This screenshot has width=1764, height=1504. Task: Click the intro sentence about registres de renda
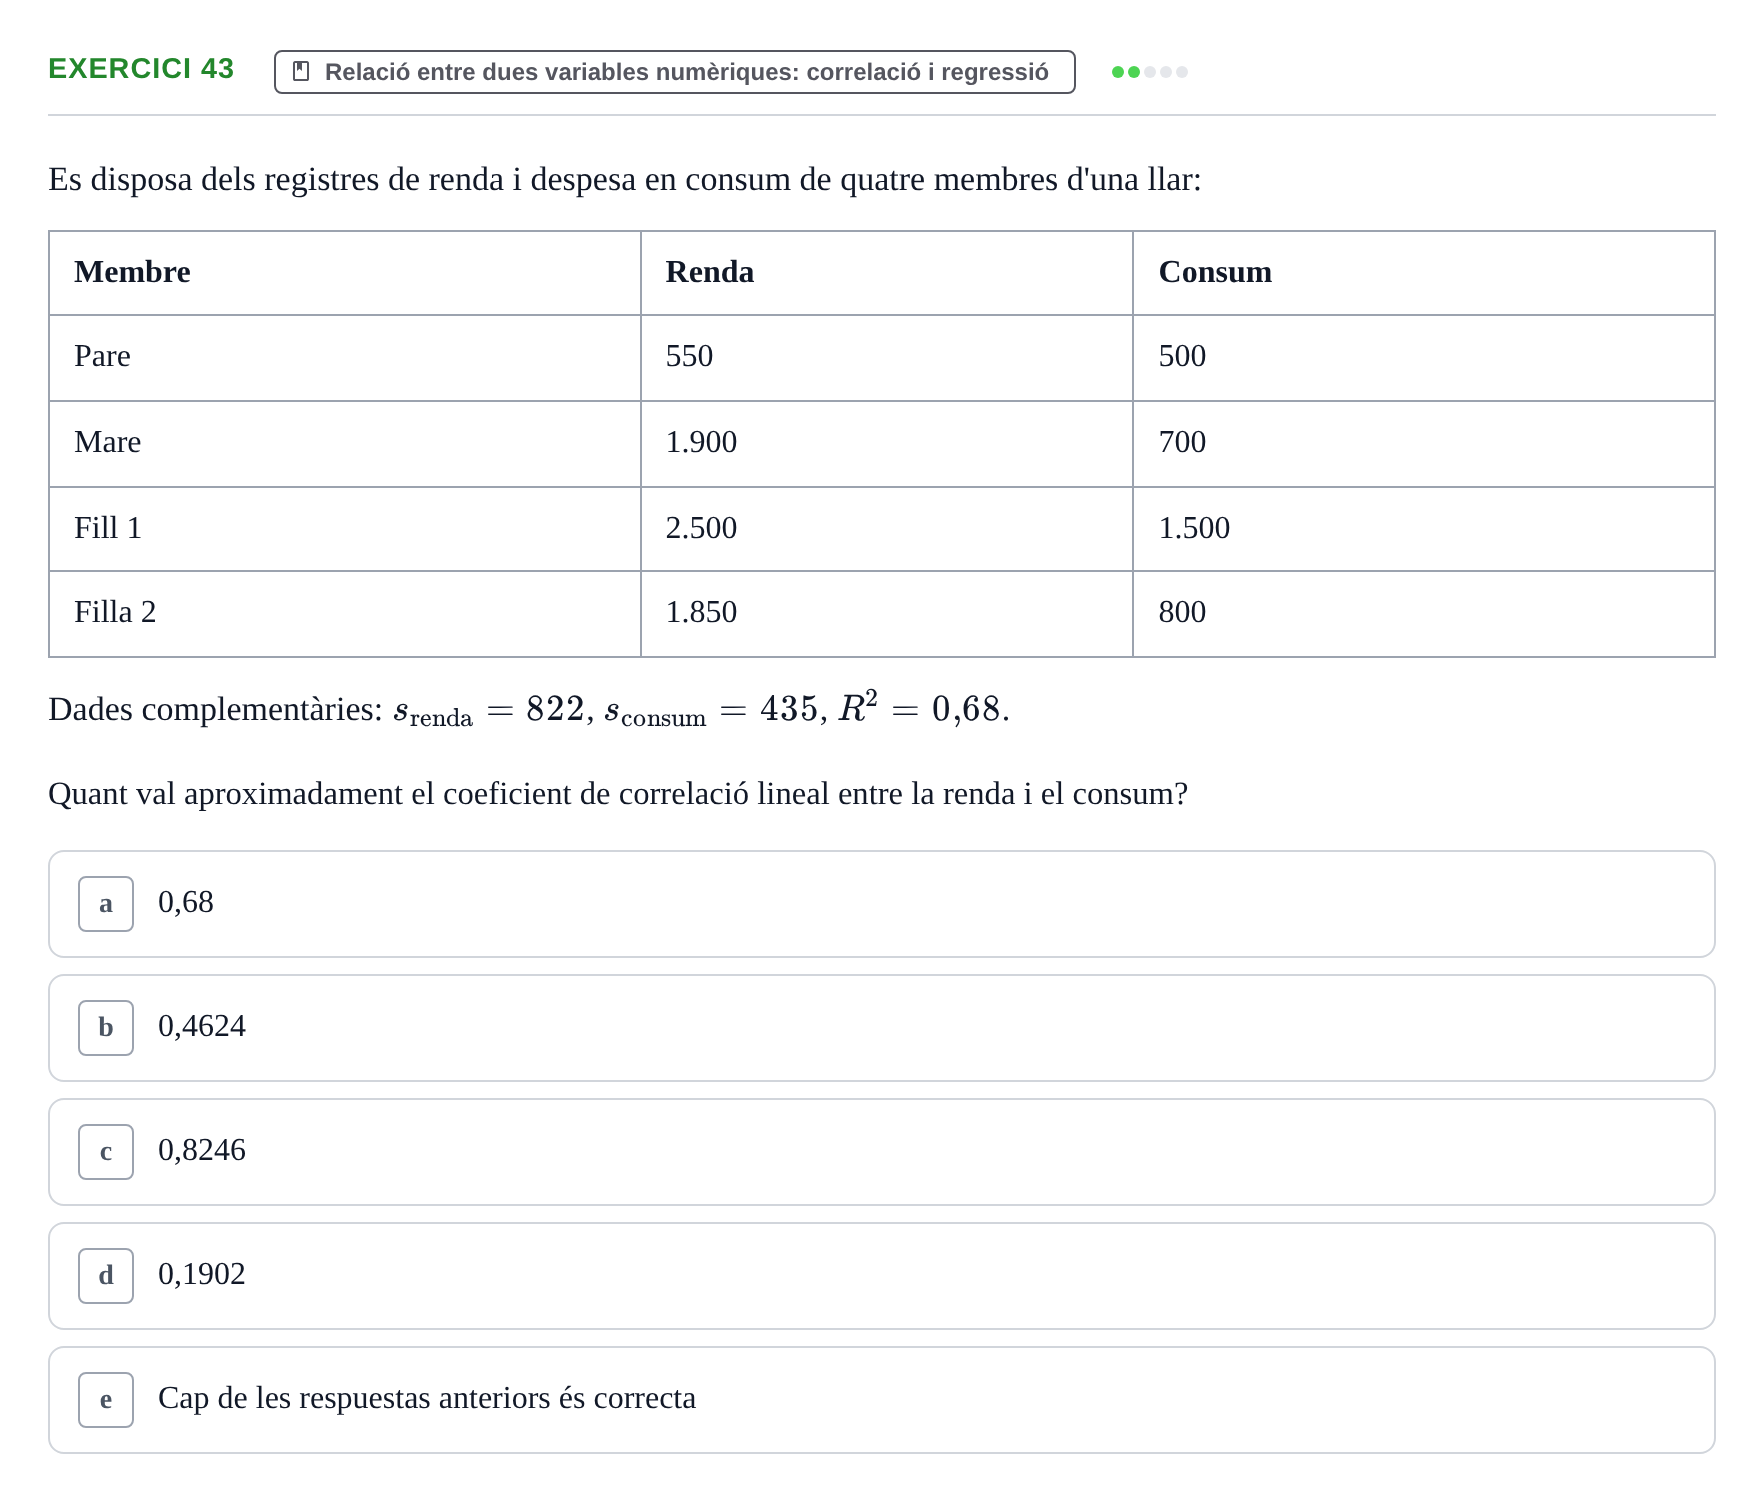pyautogui.click(x=625, y=180)
